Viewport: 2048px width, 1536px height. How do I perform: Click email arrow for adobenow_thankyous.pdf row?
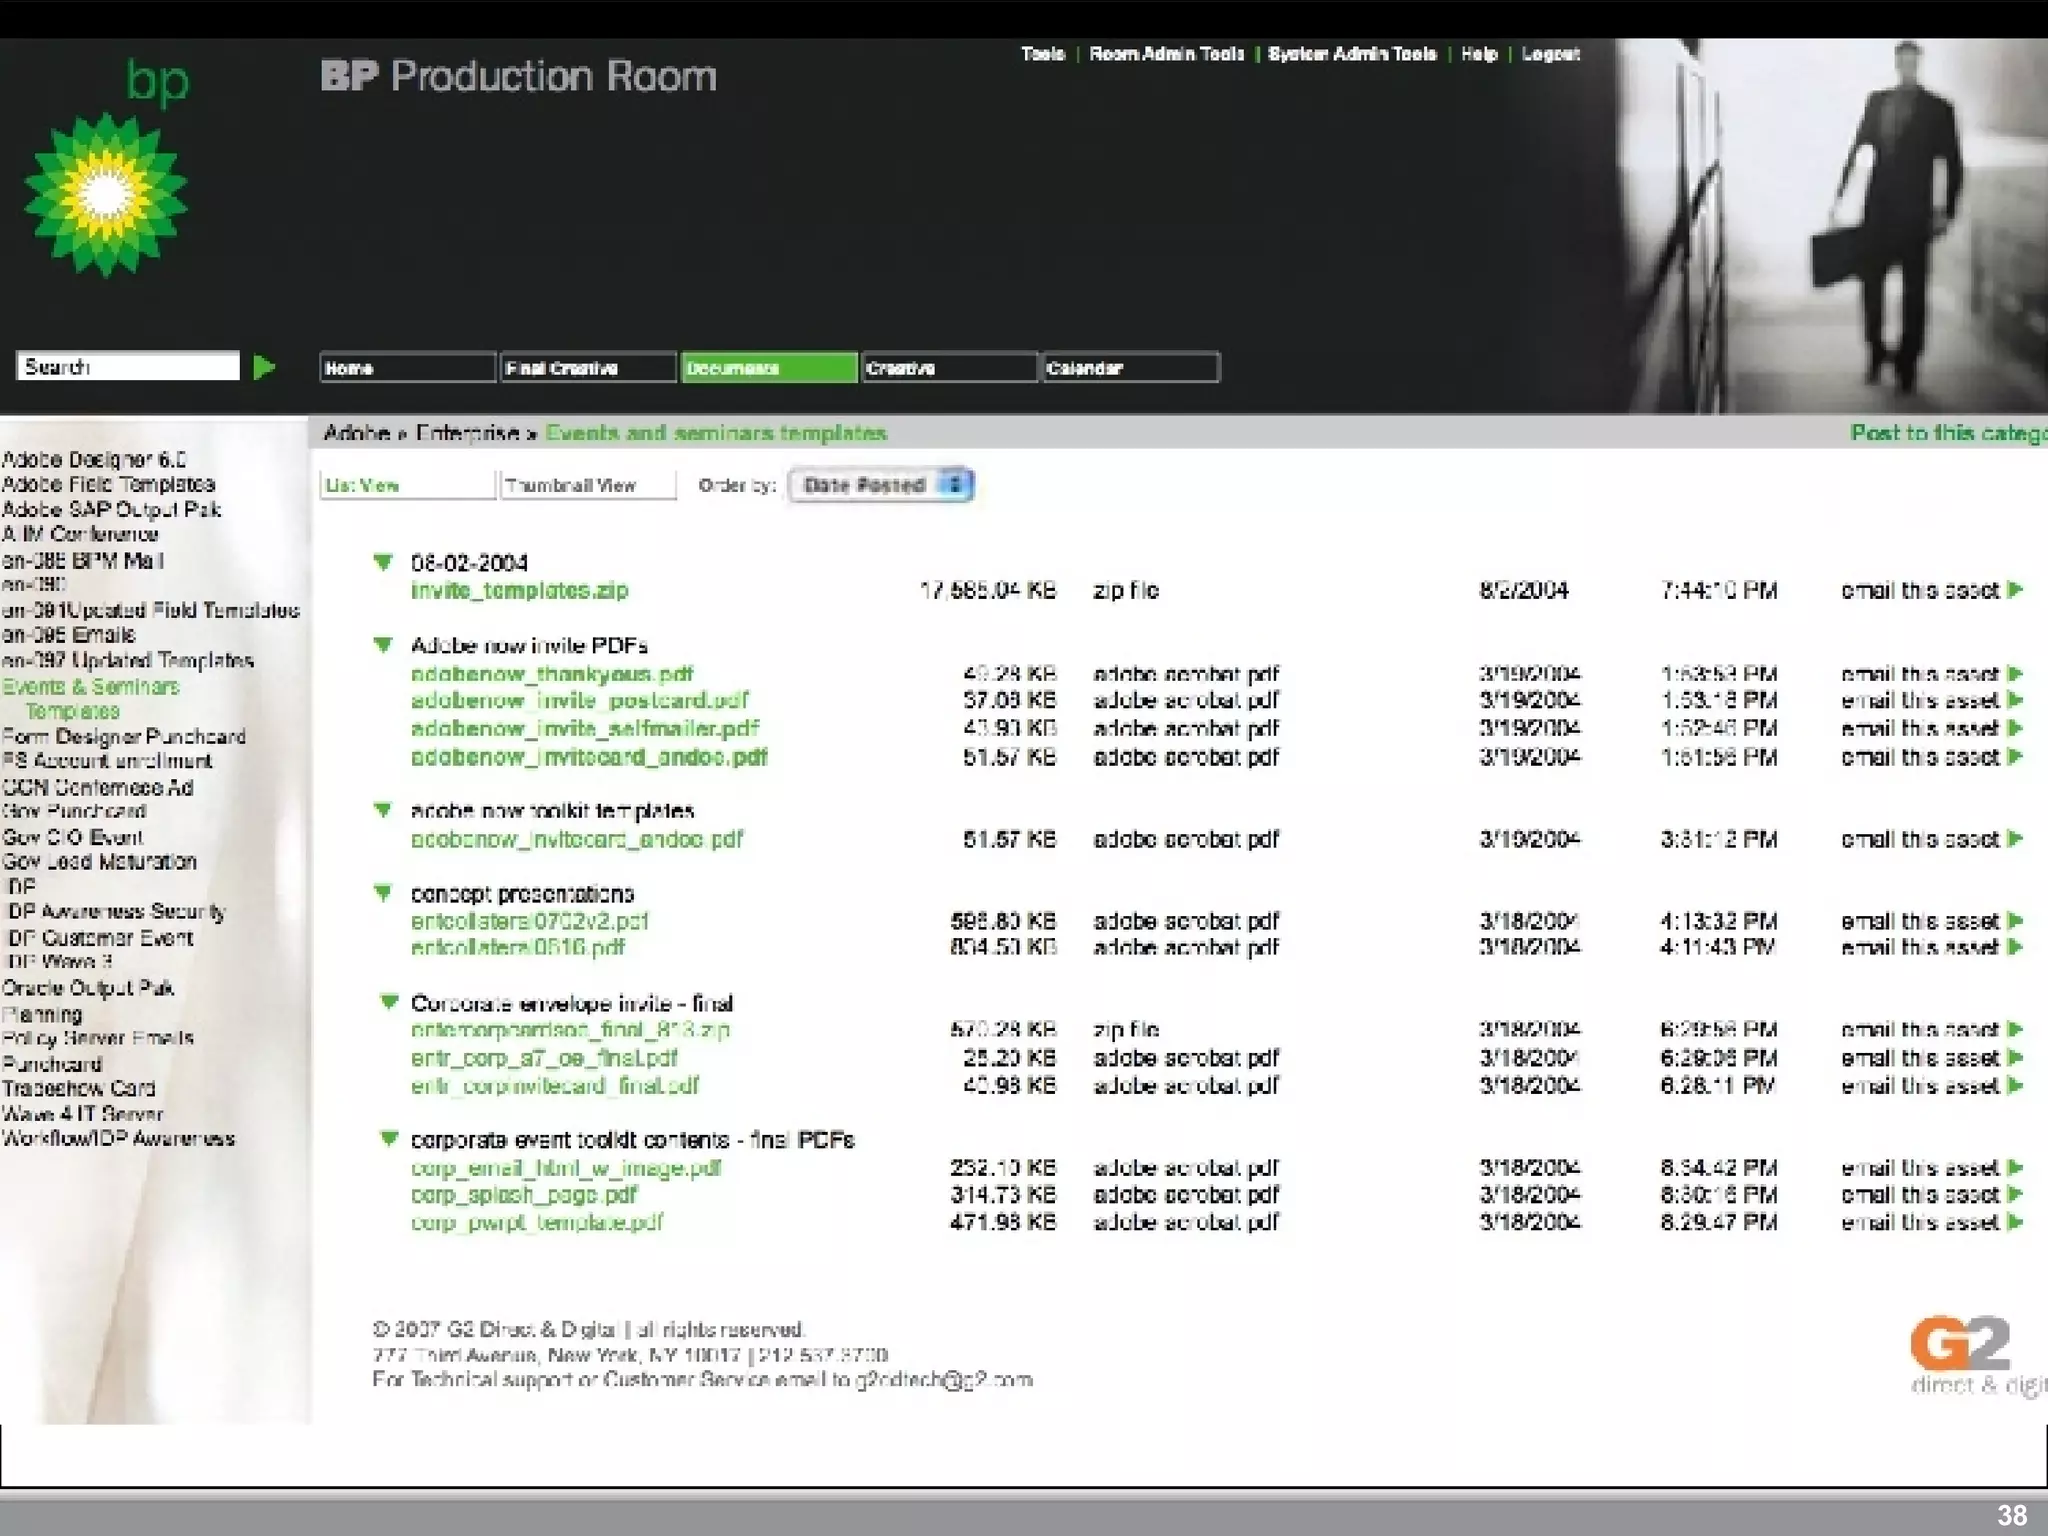point(2015,674)
